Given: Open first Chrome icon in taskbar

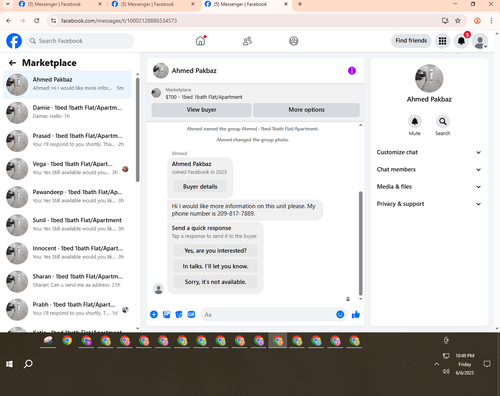Looking at the screenshot, I should (67, 341).
